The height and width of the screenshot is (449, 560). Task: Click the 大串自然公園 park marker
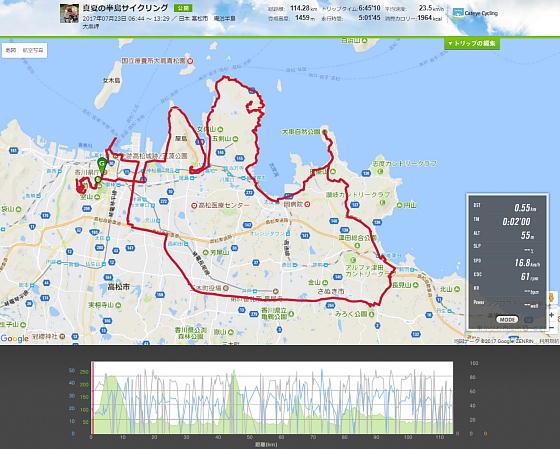324,132
